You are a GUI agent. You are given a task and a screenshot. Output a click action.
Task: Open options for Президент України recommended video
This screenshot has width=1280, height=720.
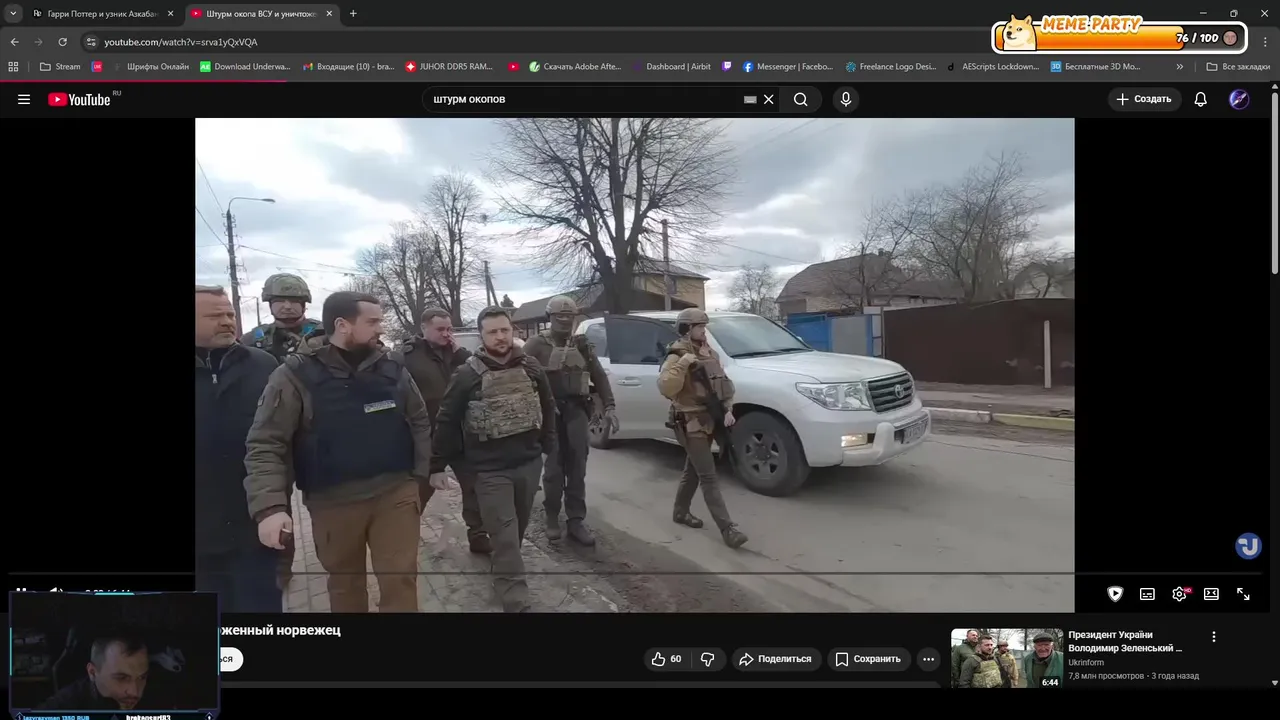coord(1214,637)
